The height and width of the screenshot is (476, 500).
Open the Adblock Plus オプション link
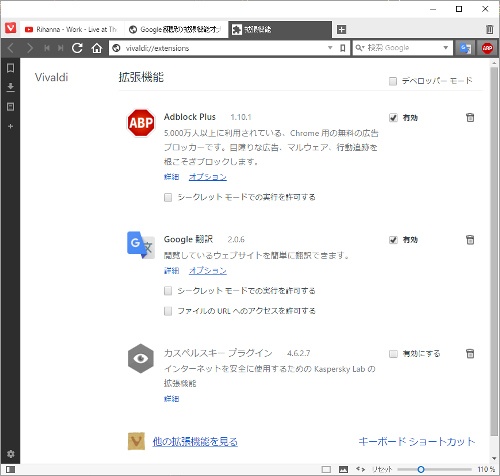pos(208,177)
